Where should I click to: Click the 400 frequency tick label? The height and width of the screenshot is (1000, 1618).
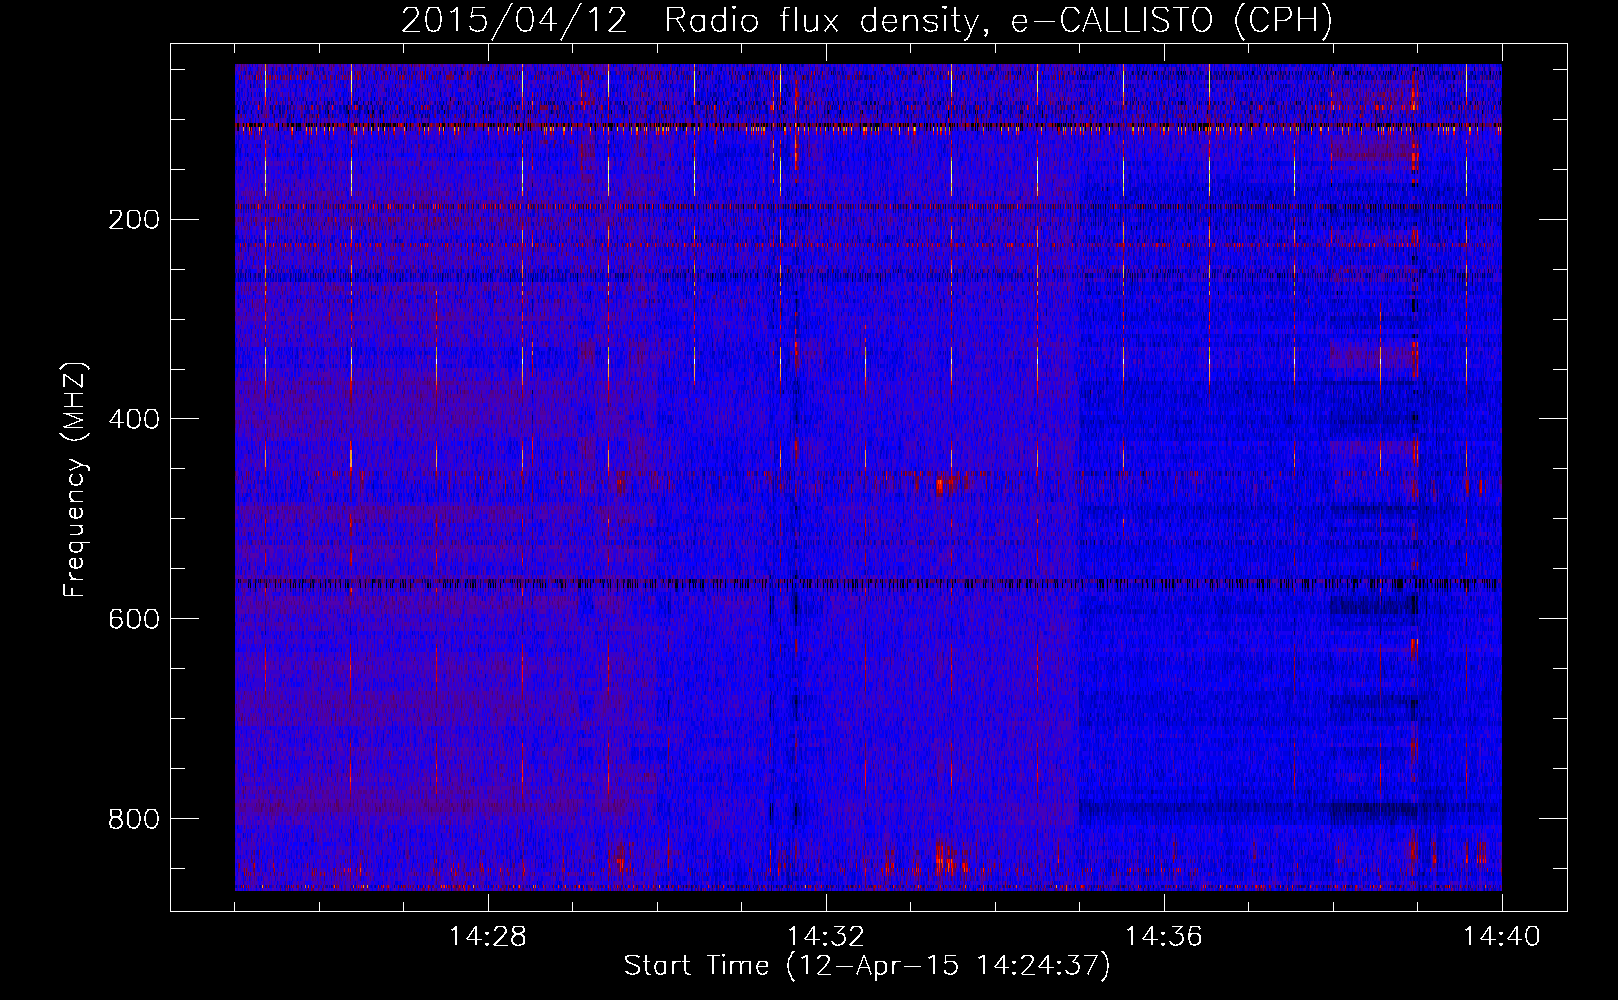click(134, 420)
